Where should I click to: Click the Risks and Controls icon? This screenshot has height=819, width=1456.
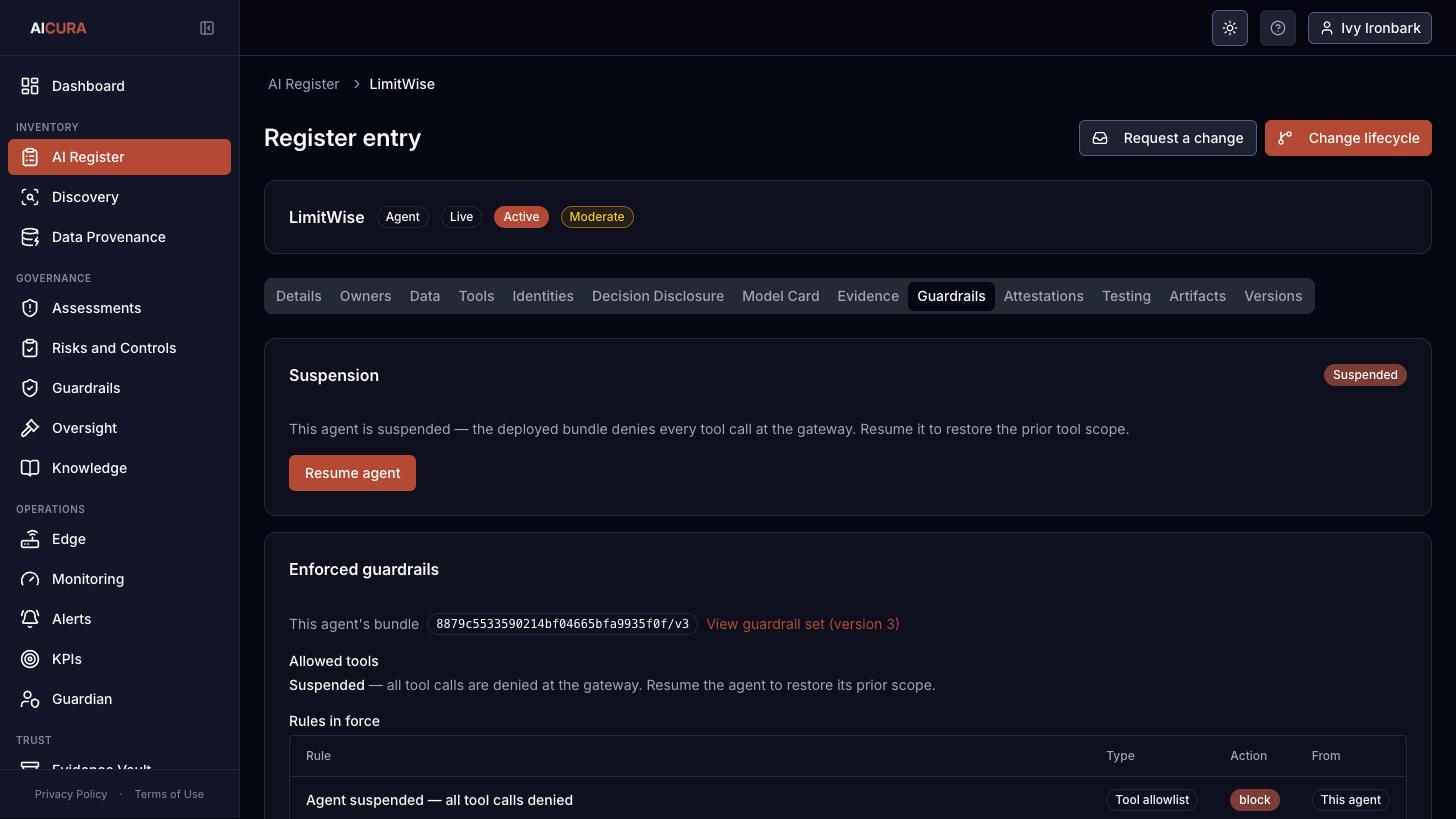point(30,348)
